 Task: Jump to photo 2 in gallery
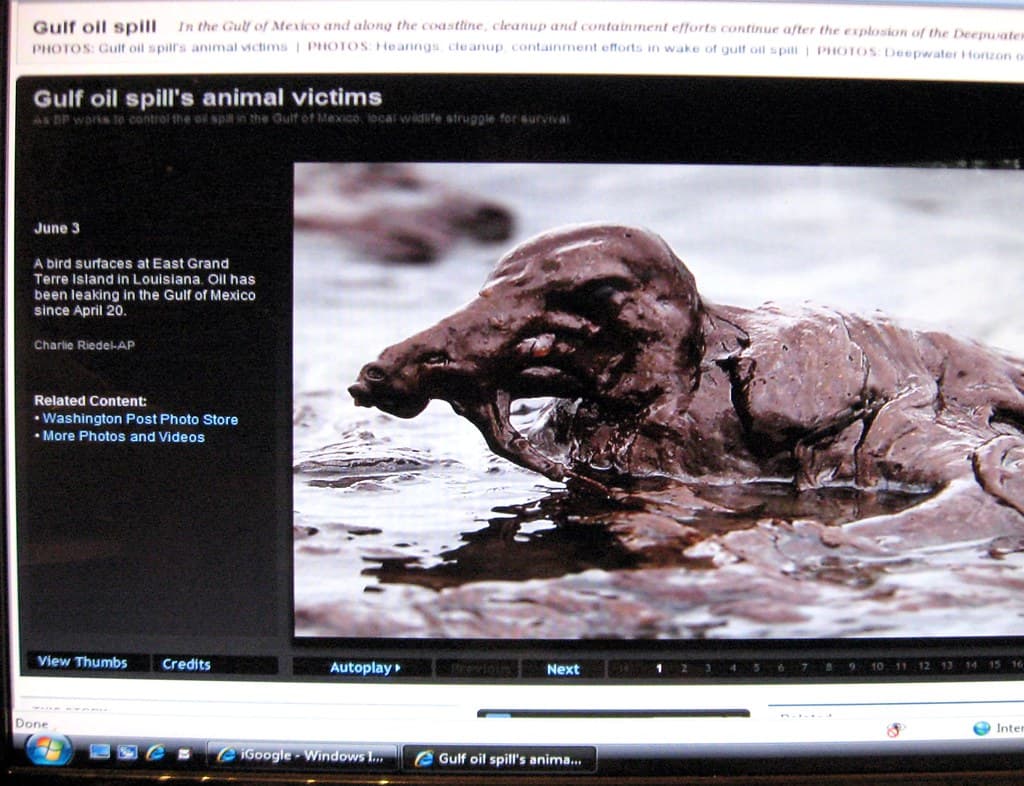point(684,668)
